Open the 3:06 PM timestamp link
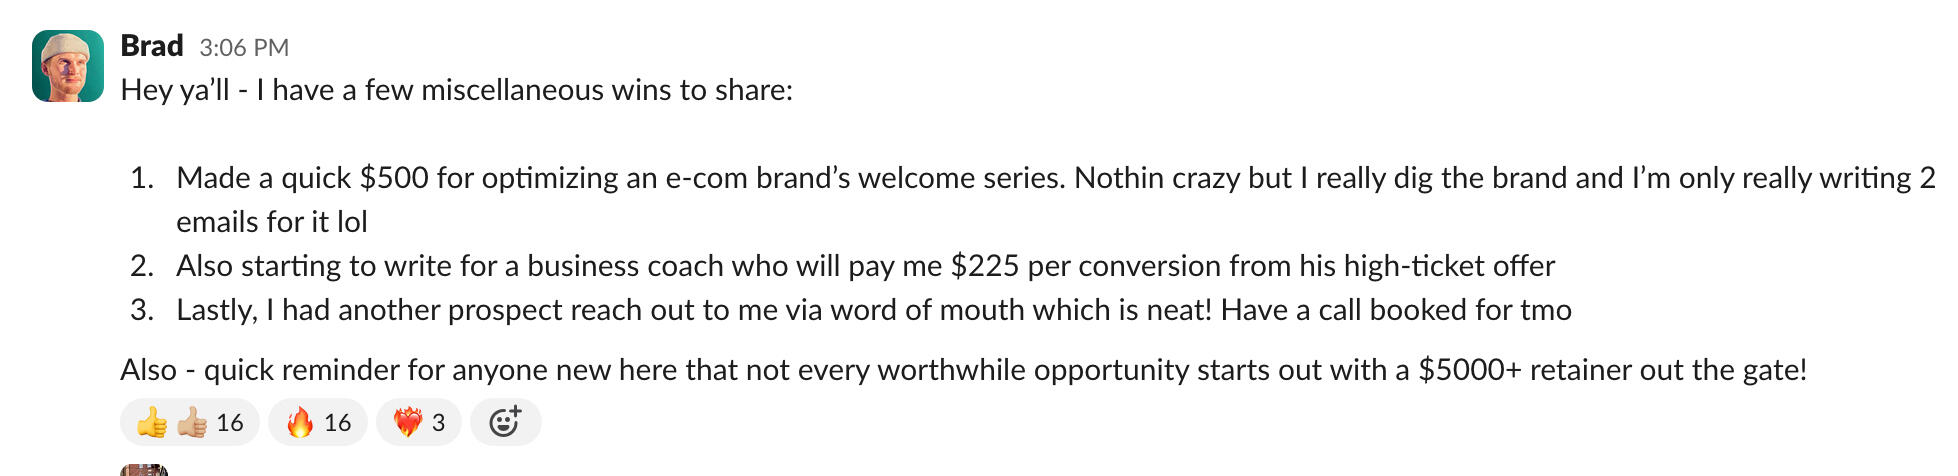 pos(244,48)
